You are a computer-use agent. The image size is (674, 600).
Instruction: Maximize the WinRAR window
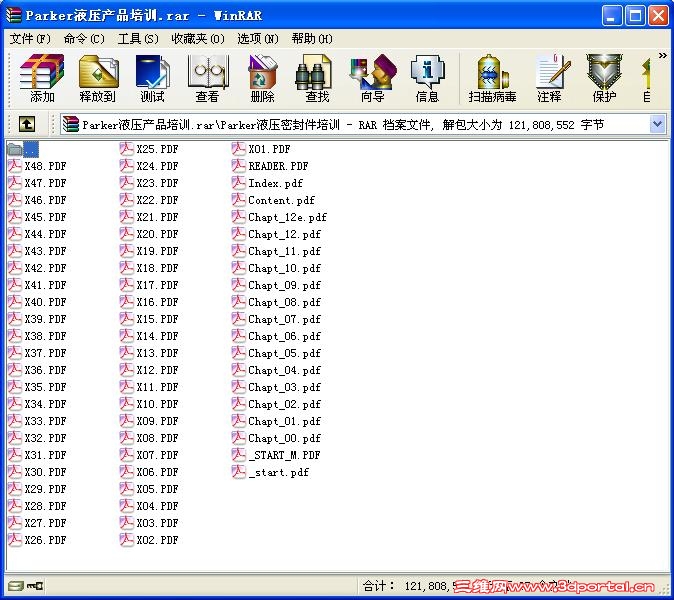[x=635, y=16]
